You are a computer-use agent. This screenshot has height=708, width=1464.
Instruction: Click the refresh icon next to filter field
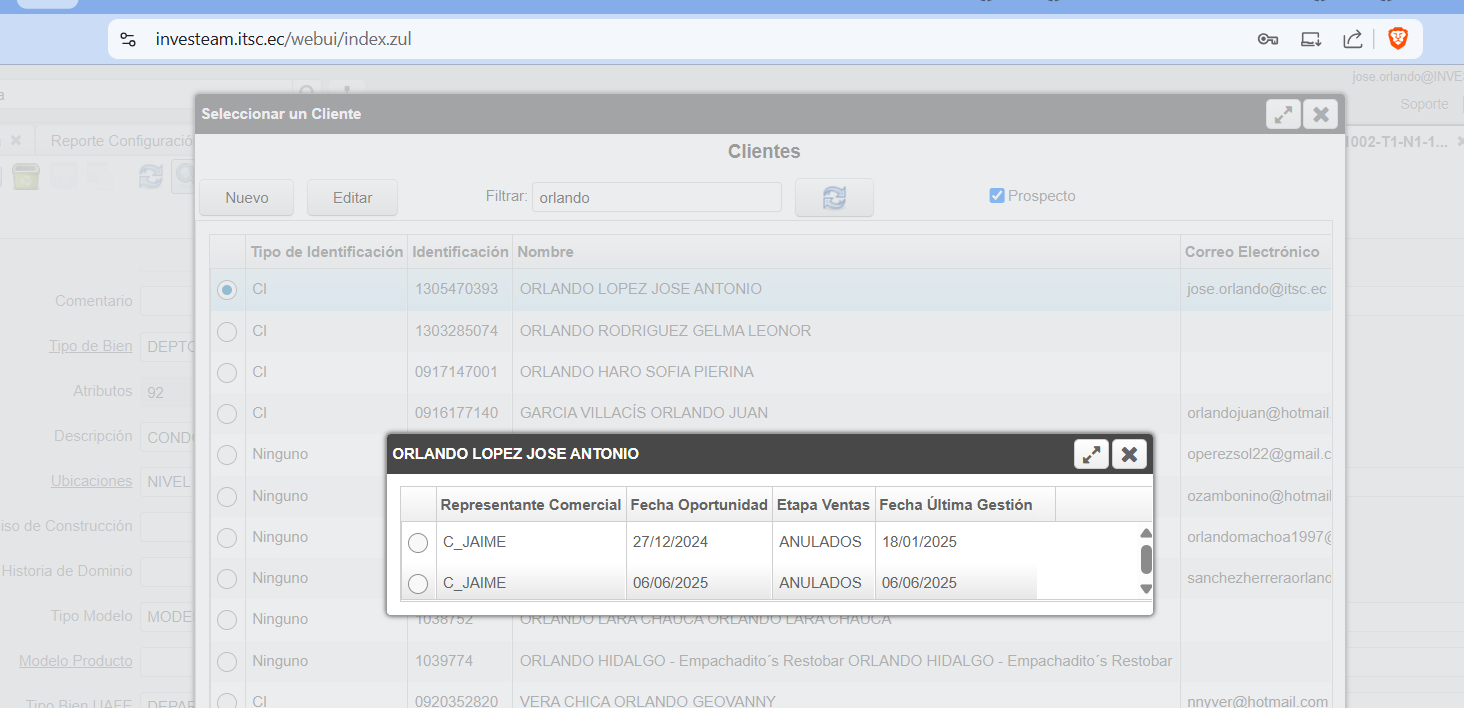[834, 198]
